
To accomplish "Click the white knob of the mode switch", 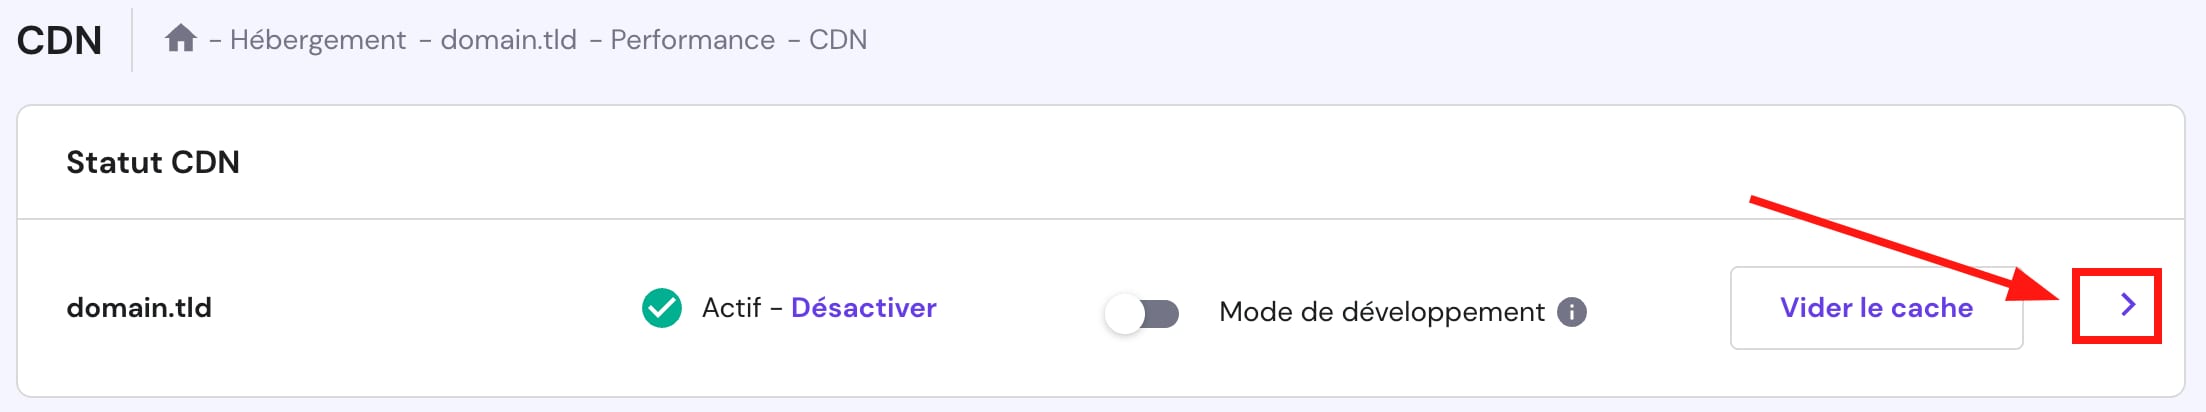I will (x=1125, y=313).
